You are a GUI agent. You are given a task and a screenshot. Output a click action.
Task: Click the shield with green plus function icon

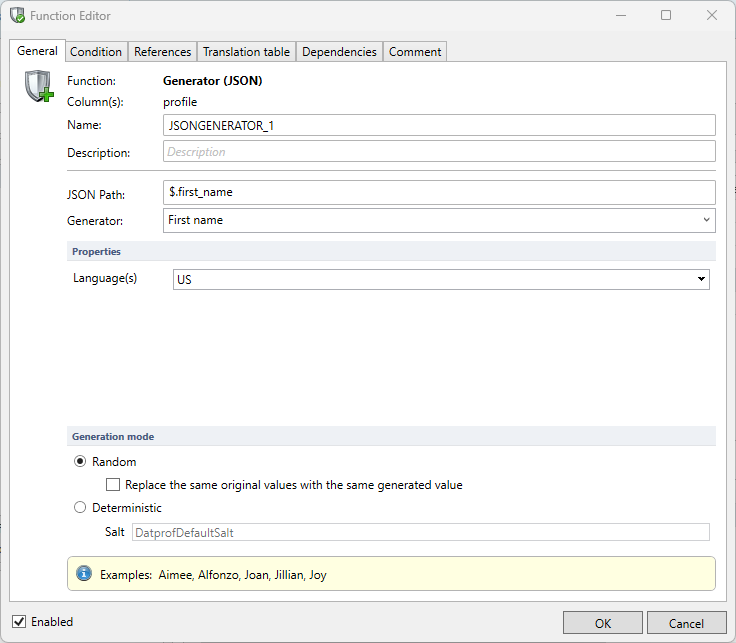[x=39, y=86]
